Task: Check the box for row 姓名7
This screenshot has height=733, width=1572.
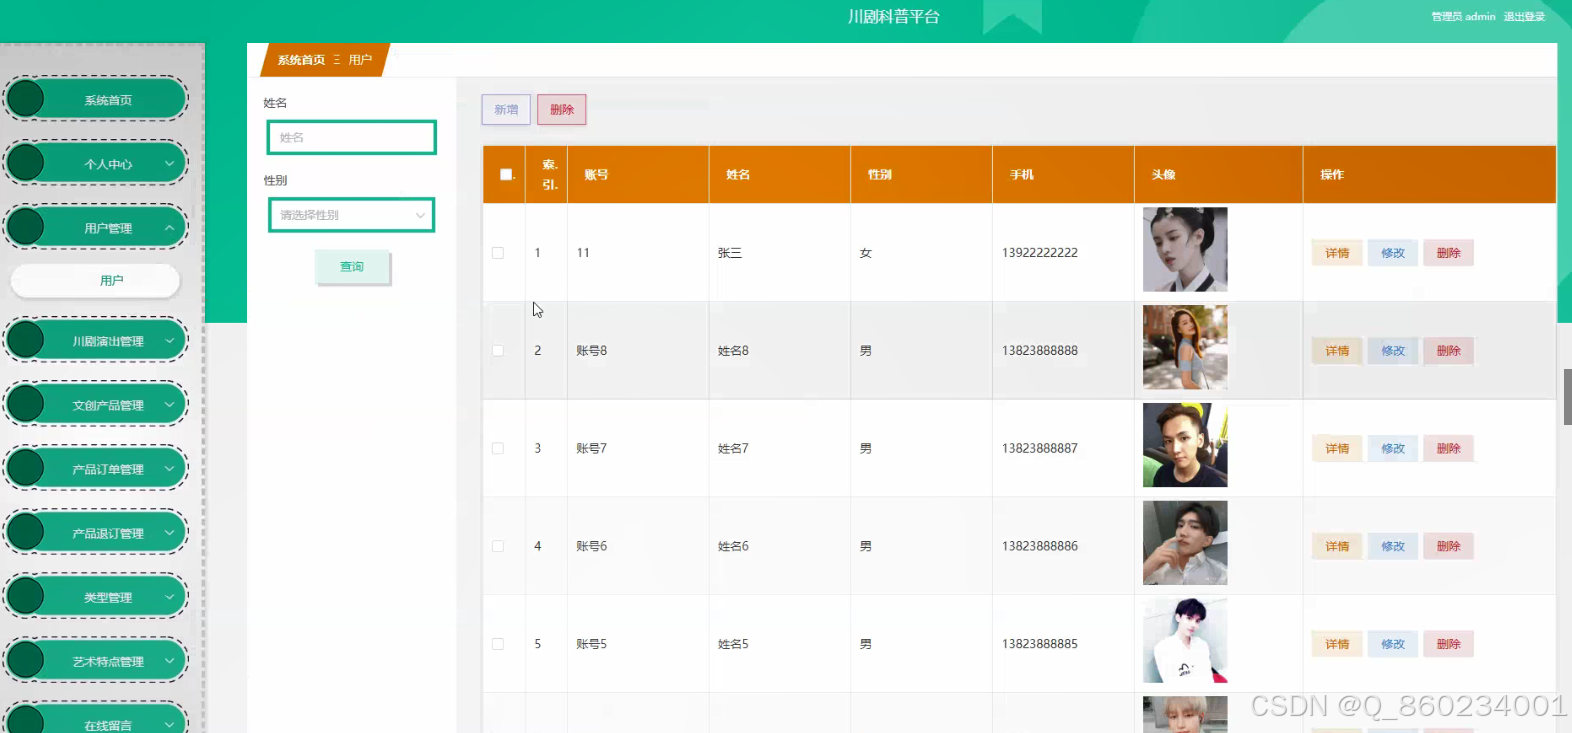Action: [498, 449]
